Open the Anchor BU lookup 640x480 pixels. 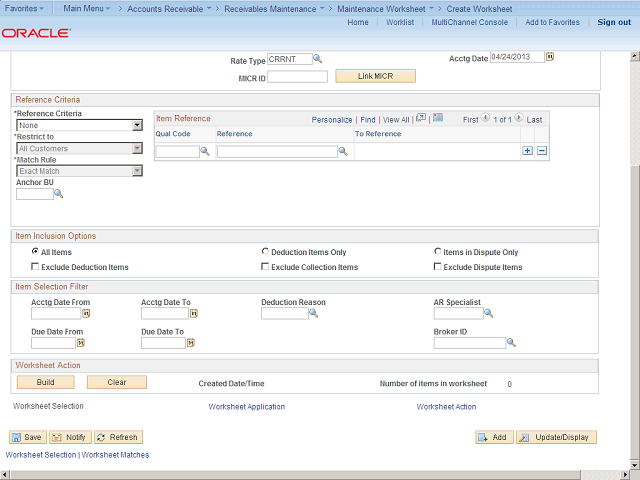pyautogui.click(x=59, y=194)
